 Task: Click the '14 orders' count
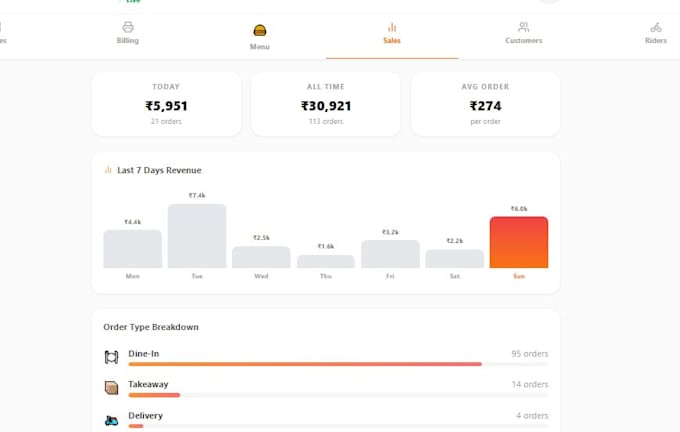click(x=530, y=384)
